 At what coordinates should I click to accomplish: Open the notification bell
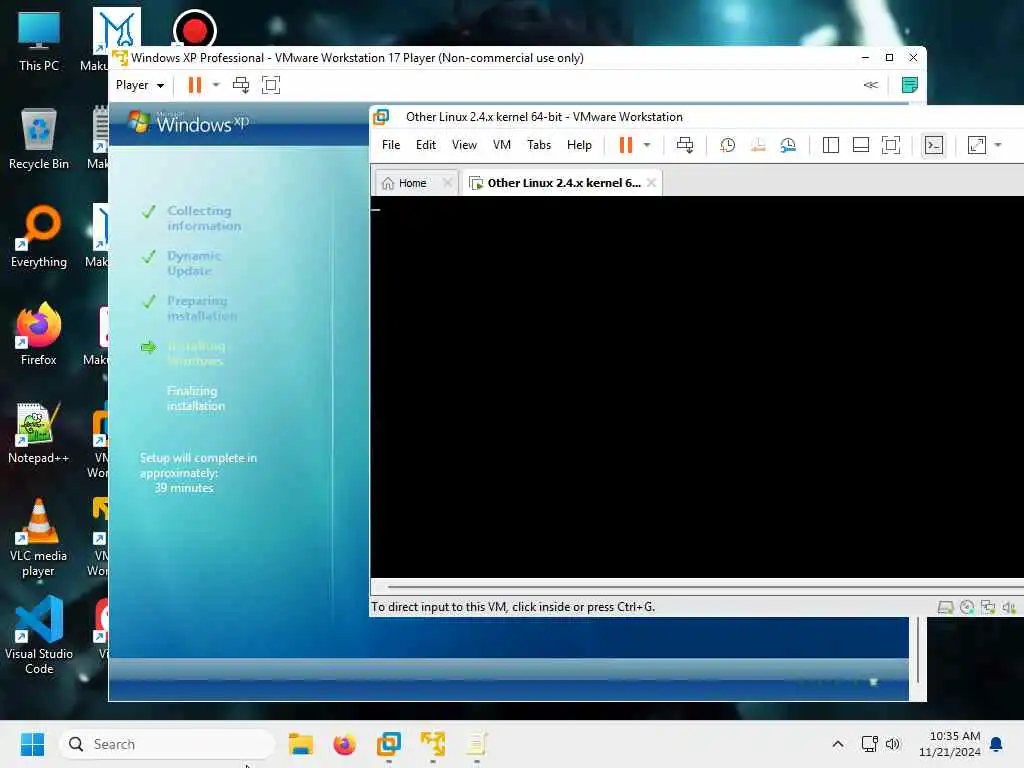(x=997, y=744)
